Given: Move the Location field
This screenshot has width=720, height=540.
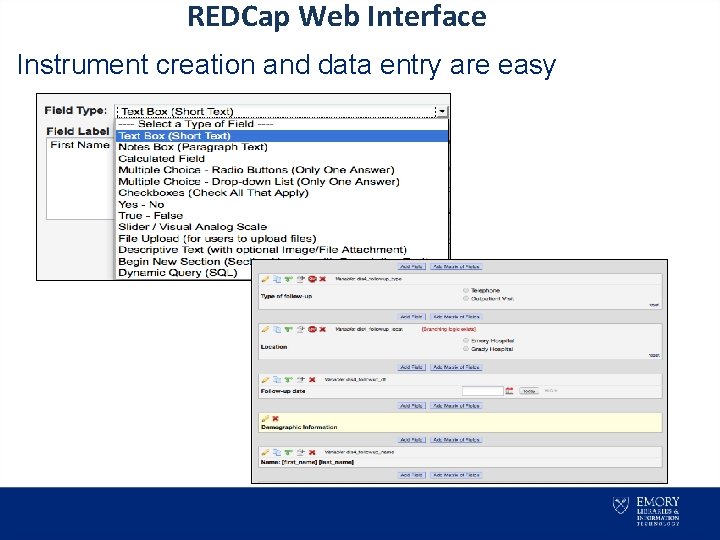Looking at the screenshot, I should pyautogui.click(x=300, y=329).
